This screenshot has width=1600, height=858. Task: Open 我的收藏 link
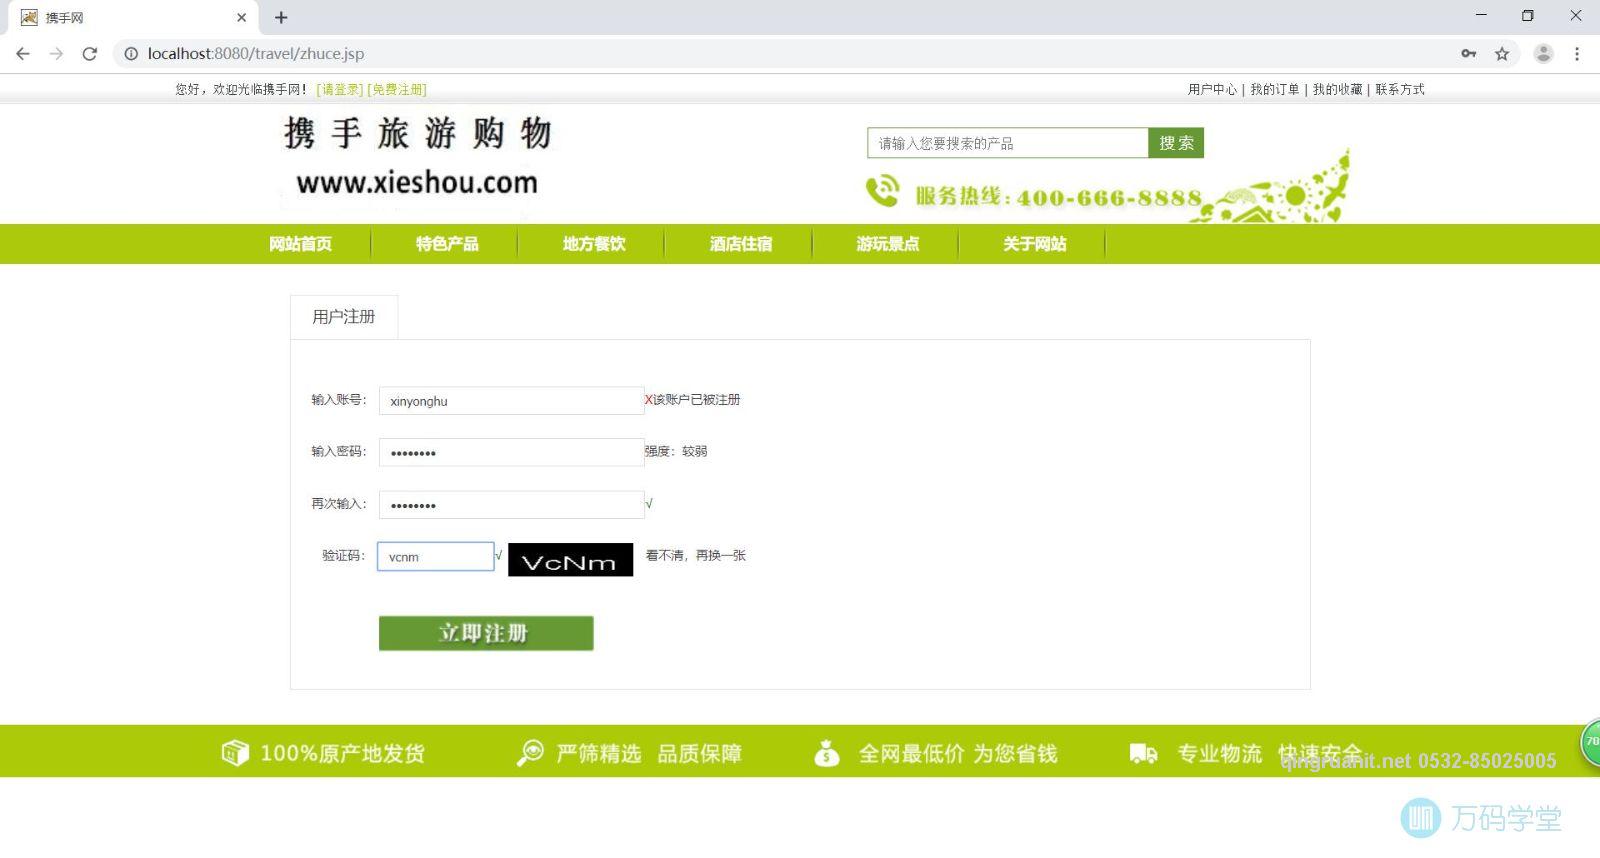[x=1337, y=89]
